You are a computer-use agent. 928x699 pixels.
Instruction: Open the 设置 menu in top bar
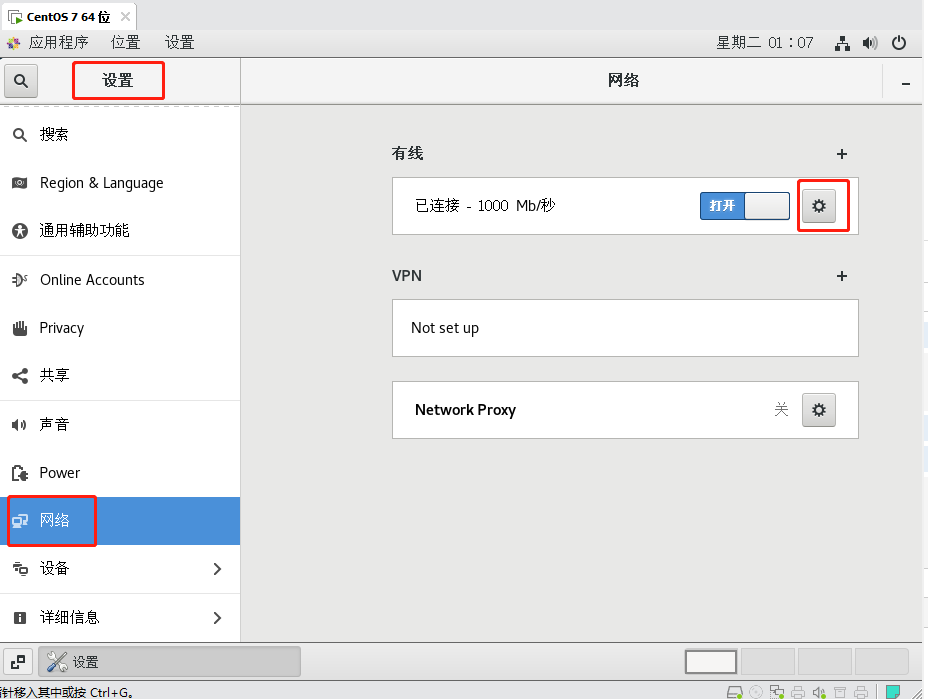pyautogui.click(x=179, y=43)
